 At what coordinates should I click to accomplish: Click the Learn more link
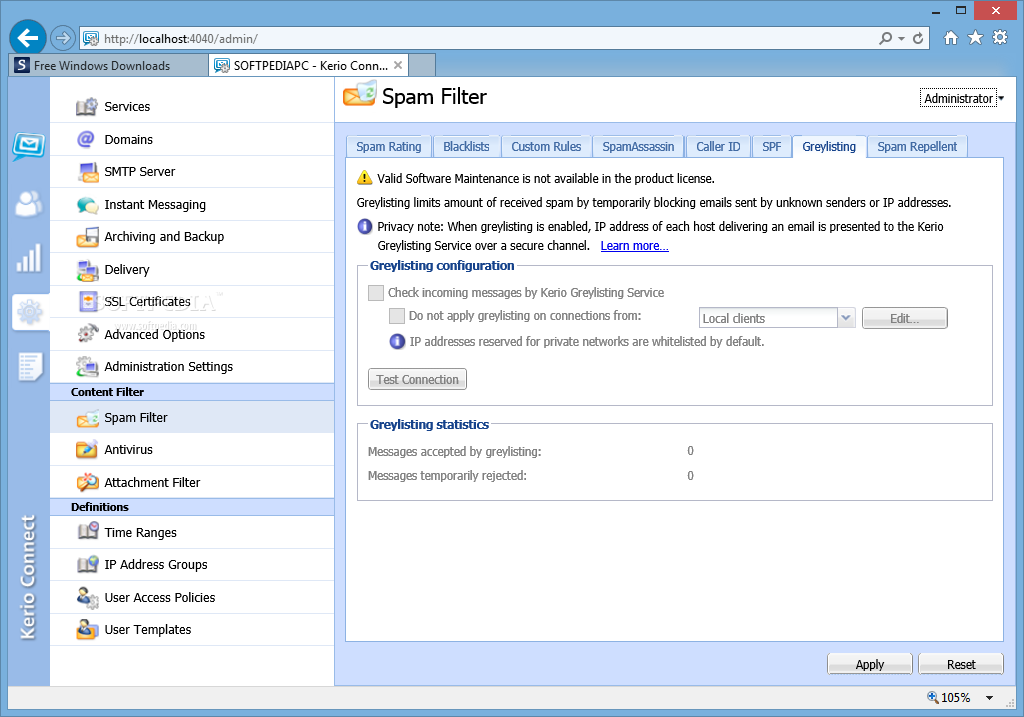[634, 246]
